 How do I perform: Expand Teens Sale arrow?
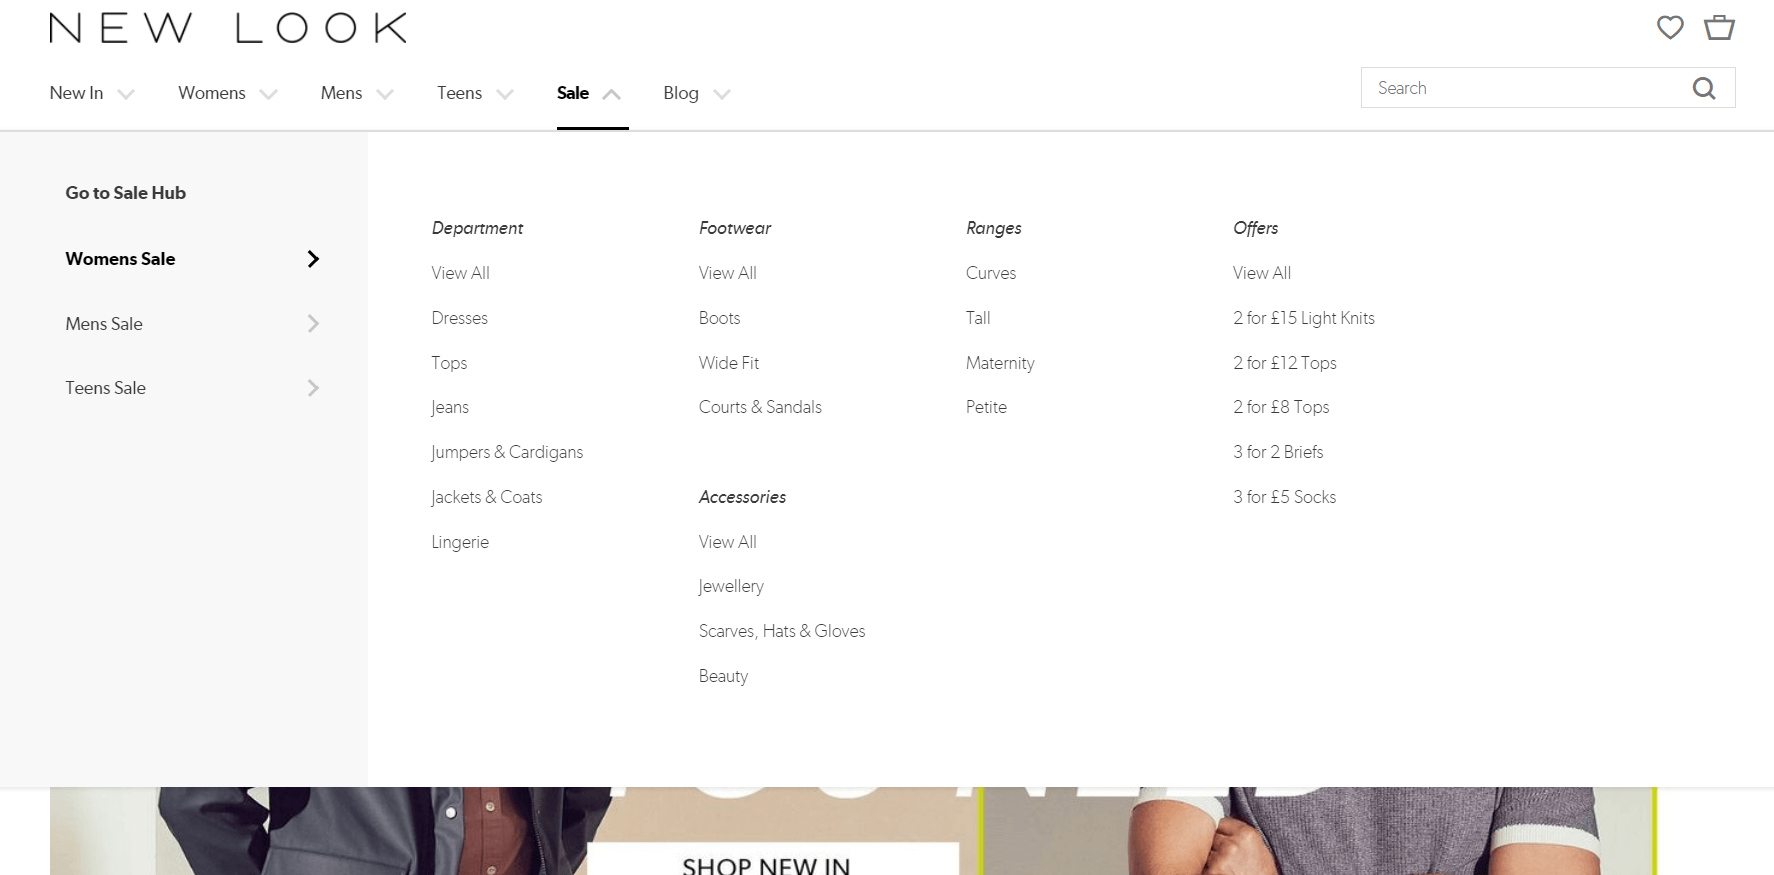(313, 388)
